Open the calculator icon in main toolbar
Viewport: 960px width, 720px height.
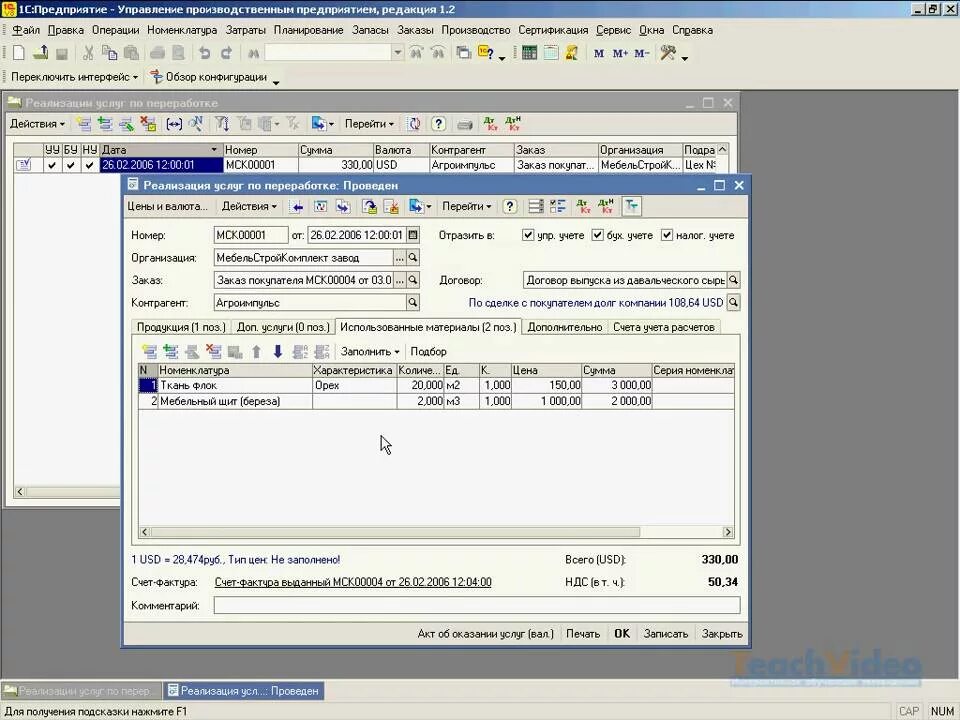pos(530,53)
